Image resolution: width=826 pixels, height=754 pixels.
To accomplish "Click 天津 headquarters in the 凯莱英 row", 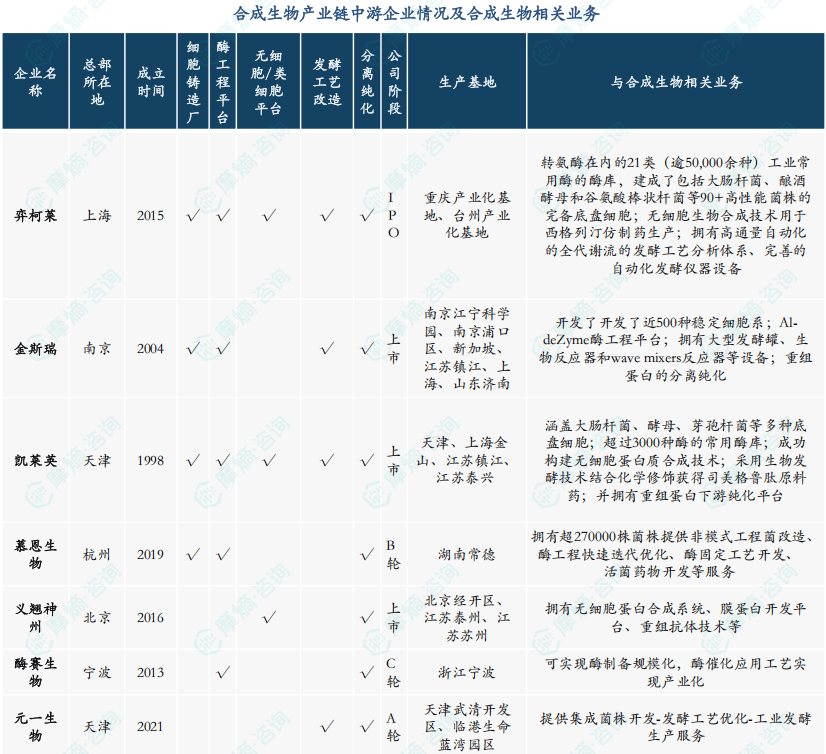I will pyautogui.click(x=97, y=461).
